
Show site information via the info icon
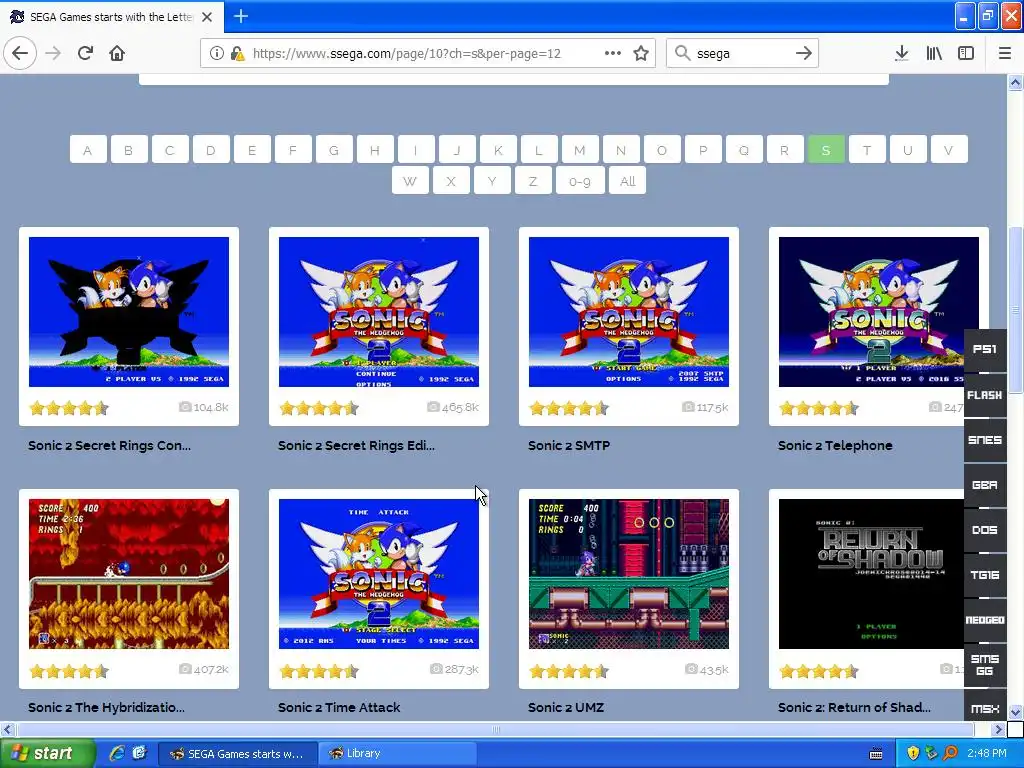point(216,53)
